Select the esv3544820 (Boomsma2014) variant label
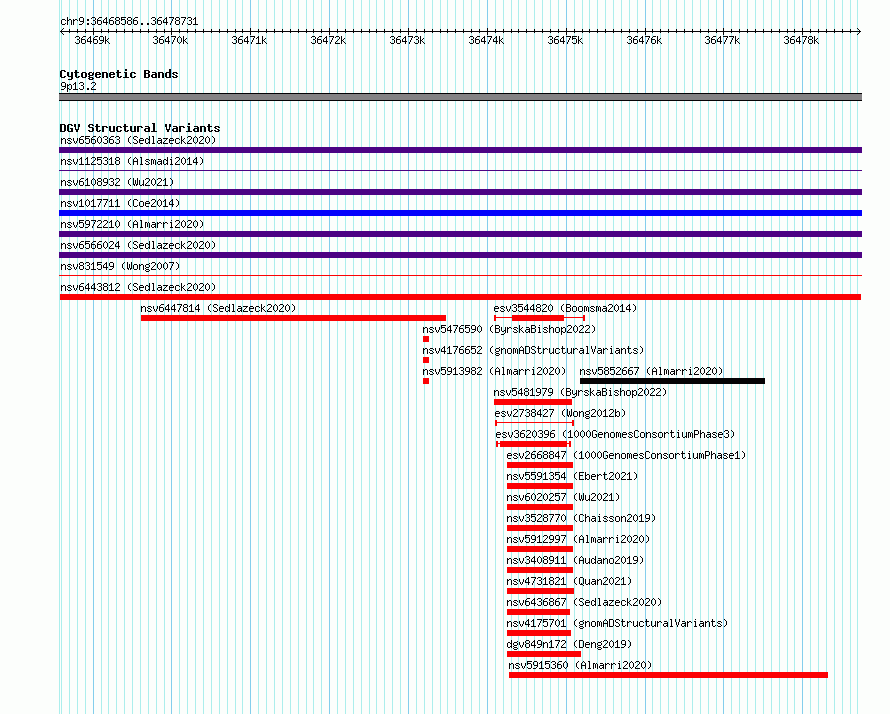890x714 pixels. (565, 308)
